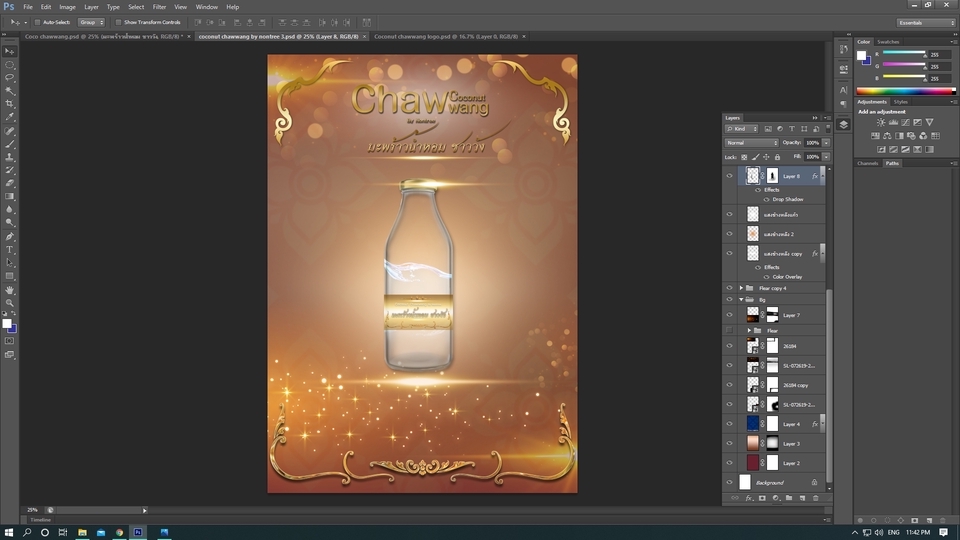Open the Essentials workspace dropdown
The image size is (960, 540).
click(x=926, y=23)
